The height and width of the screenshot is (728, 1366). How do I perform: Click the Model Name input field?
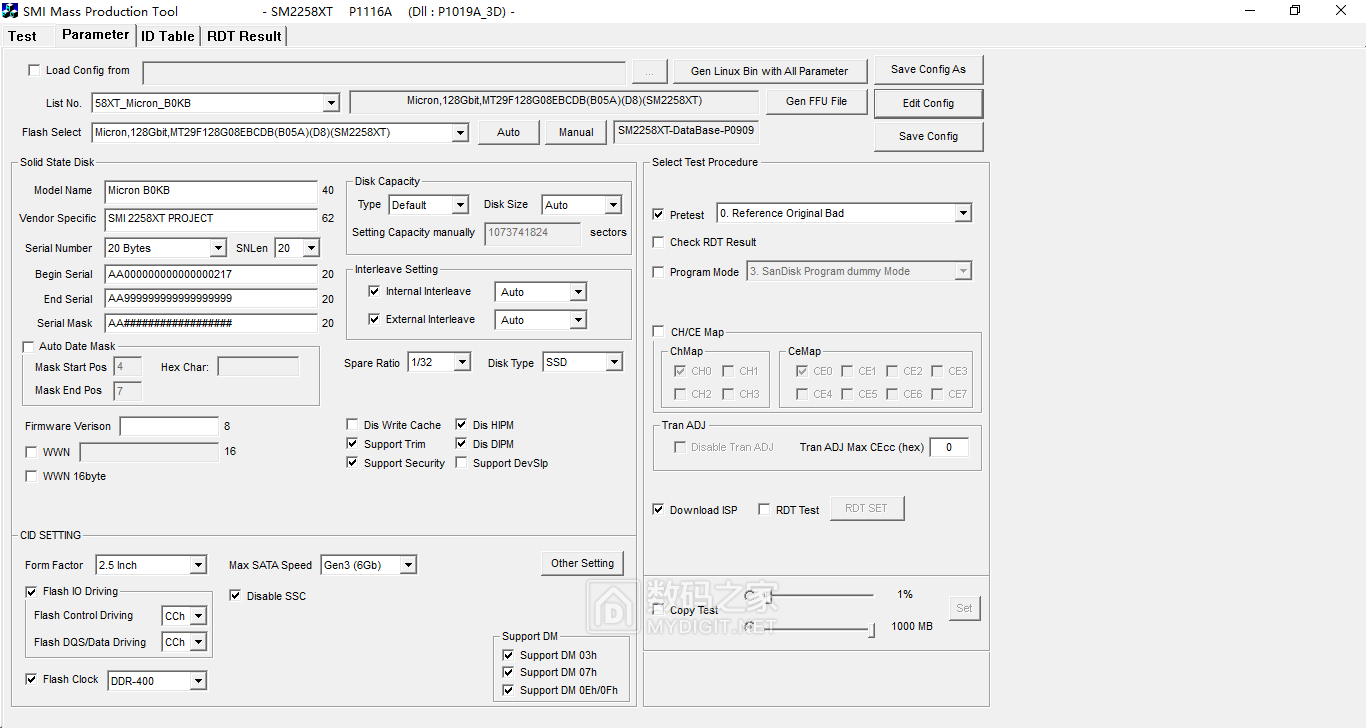[x=211, y=191]
